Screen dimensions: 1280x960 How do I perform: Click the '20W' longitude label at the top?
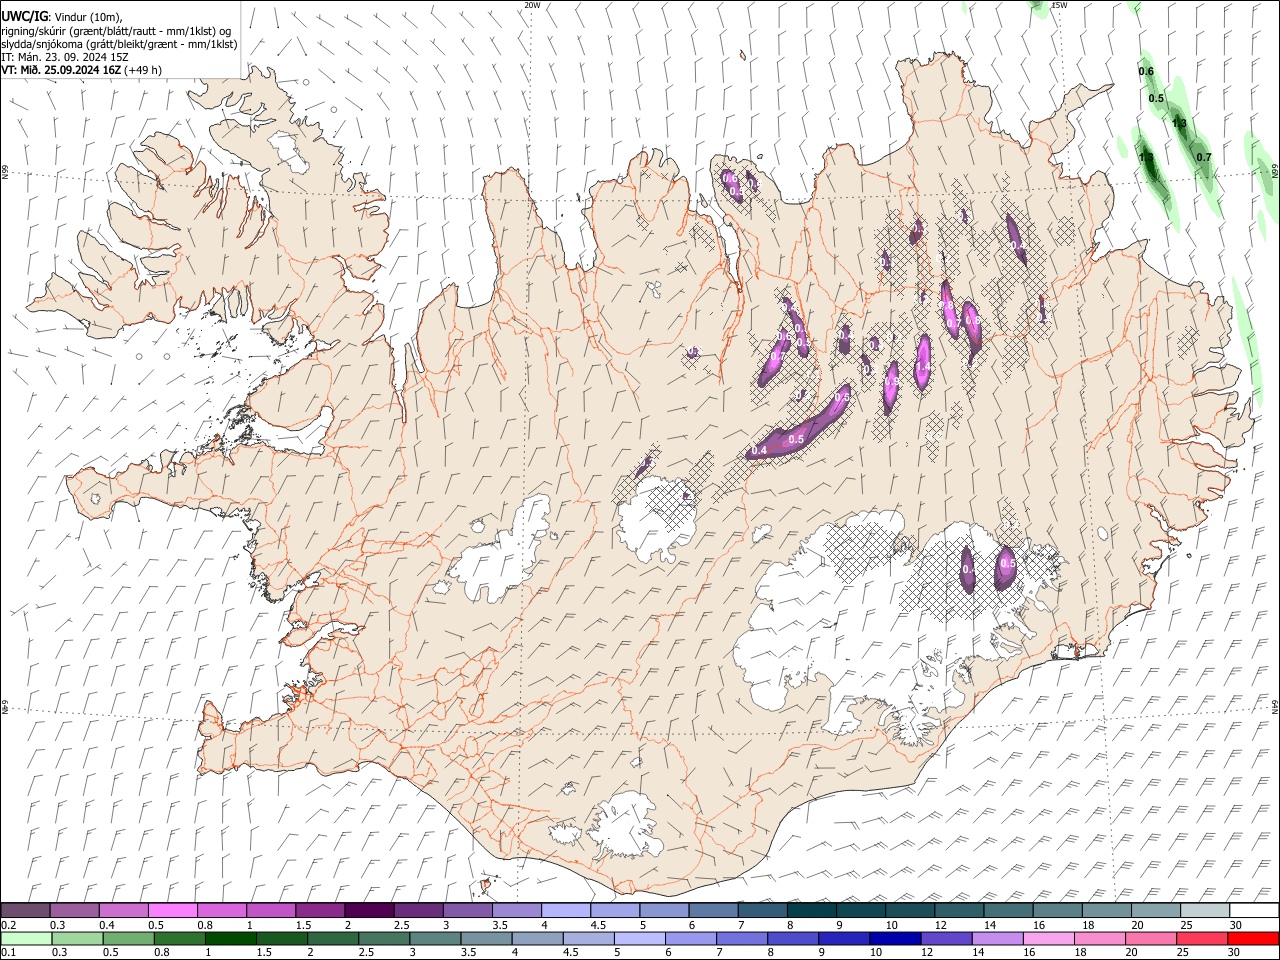pyautogui.click(x=532, y=5)
